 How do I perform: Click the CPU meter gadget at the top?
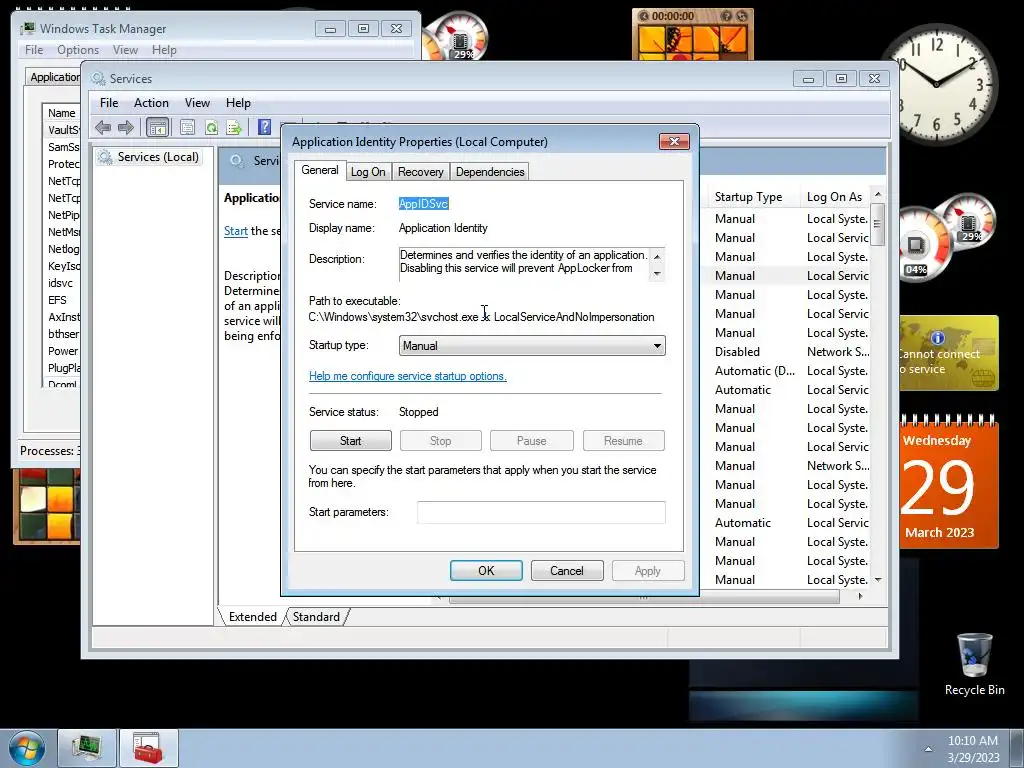click(456, 37)
